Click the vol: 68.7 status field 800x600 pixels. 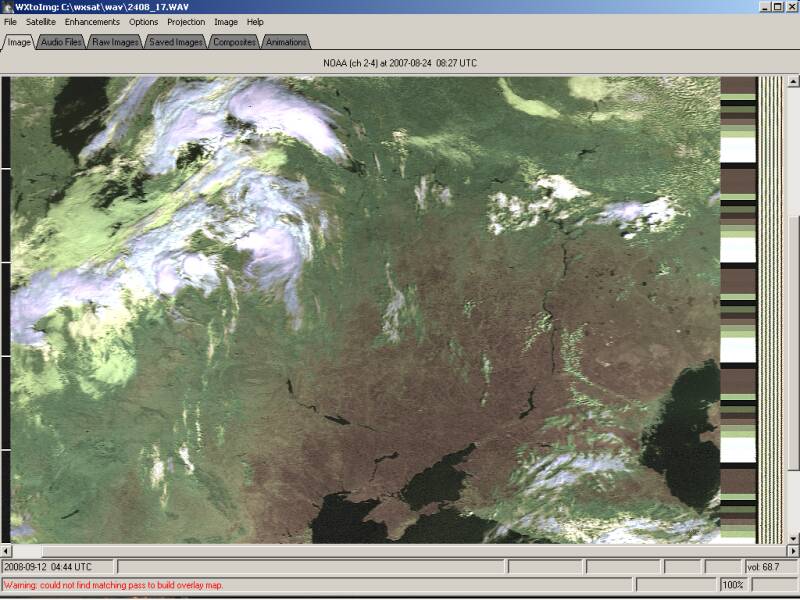coord(771,567)
